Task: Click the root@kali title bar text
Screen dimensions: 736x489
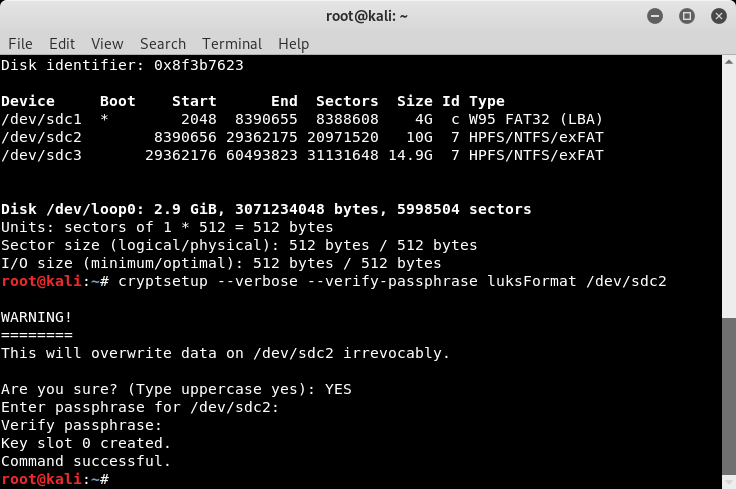Action: tap(367, 15)
